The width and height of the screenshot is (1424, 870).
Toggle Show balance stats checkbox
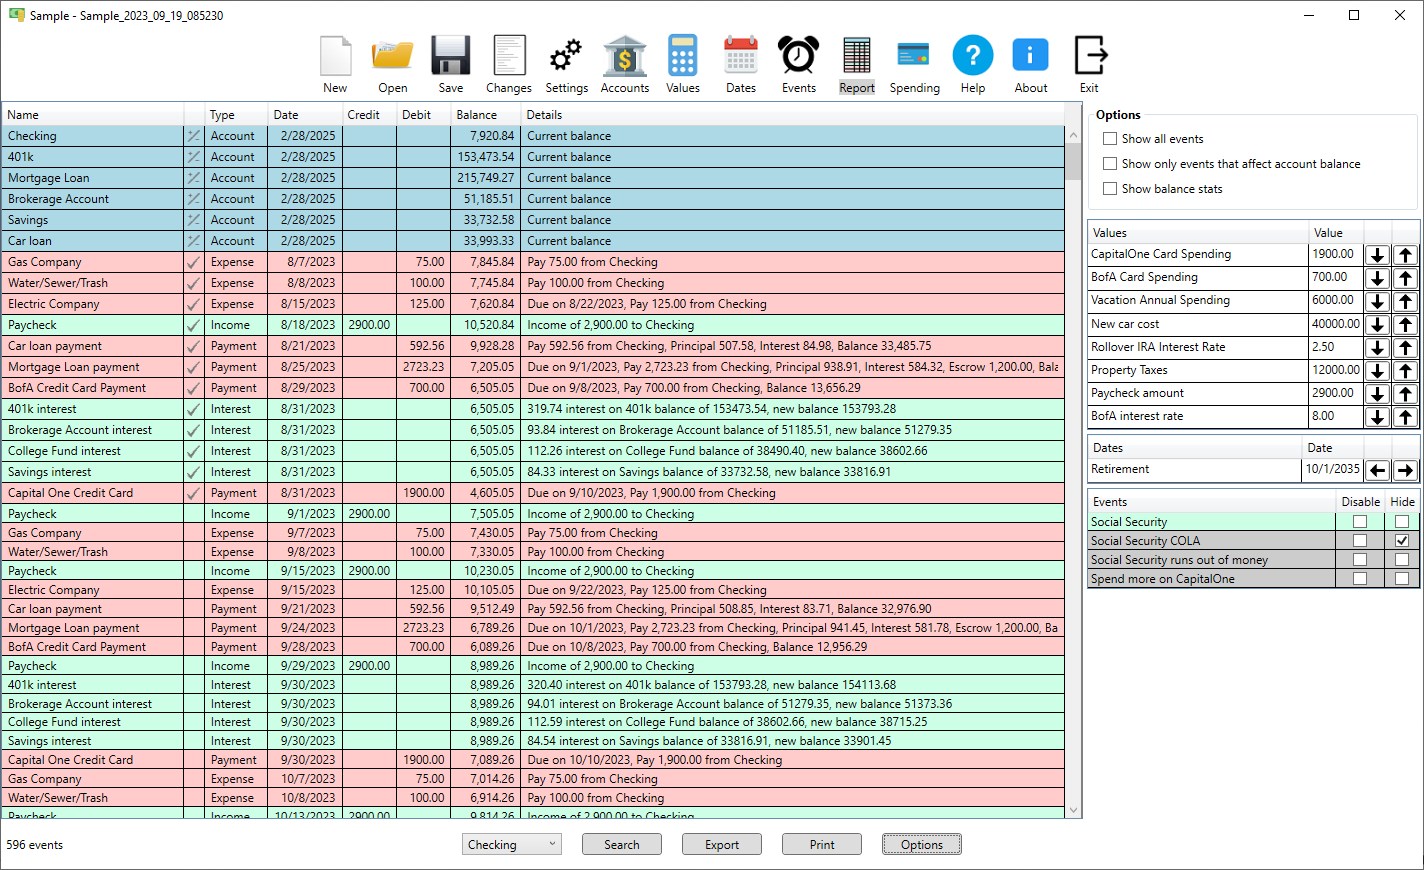[x=1110, y=189]
